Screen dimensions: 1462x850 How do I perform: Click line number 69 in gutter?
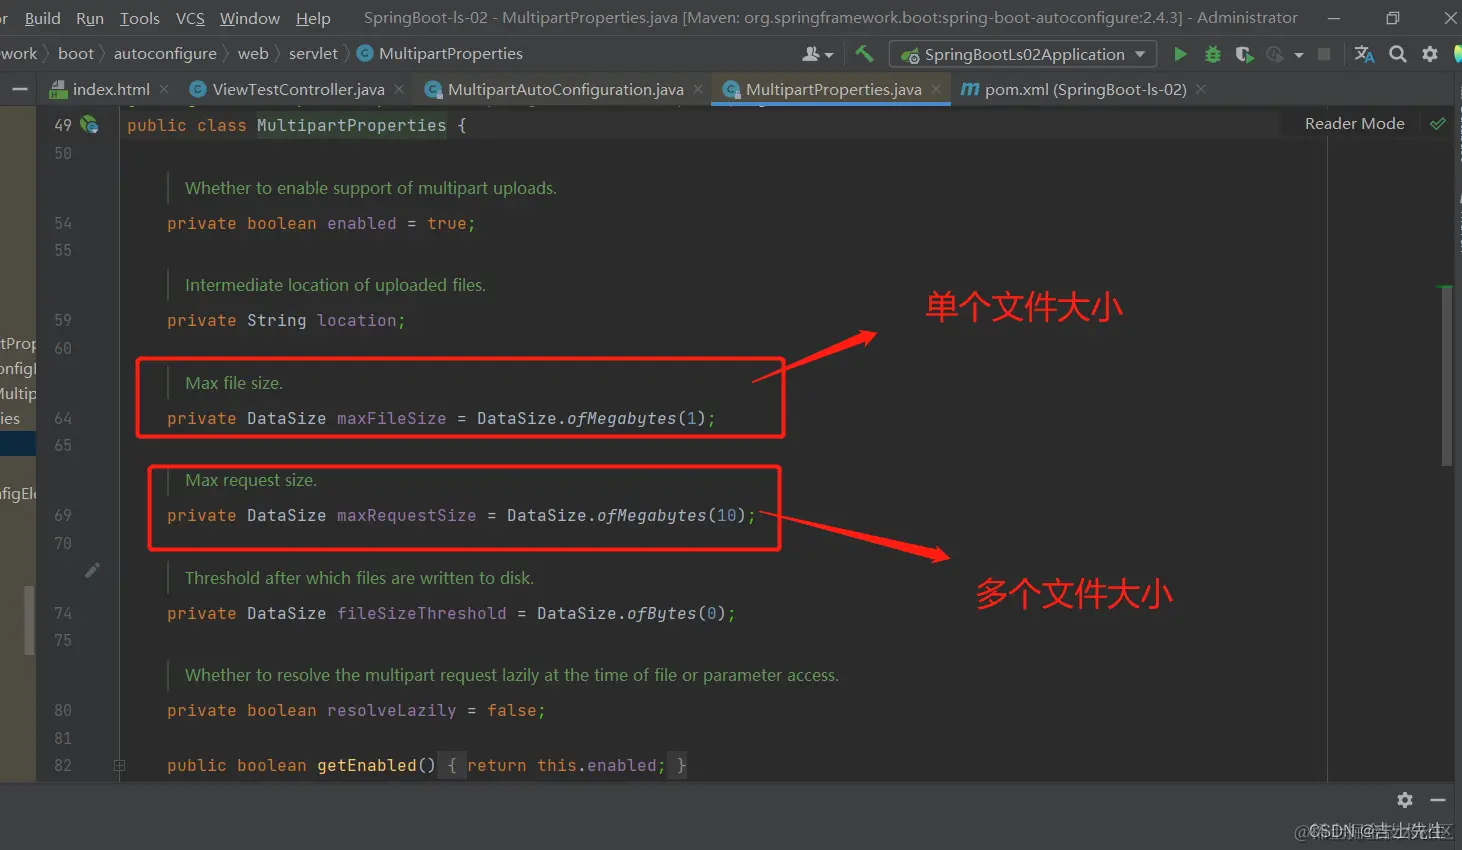[63, 515]
